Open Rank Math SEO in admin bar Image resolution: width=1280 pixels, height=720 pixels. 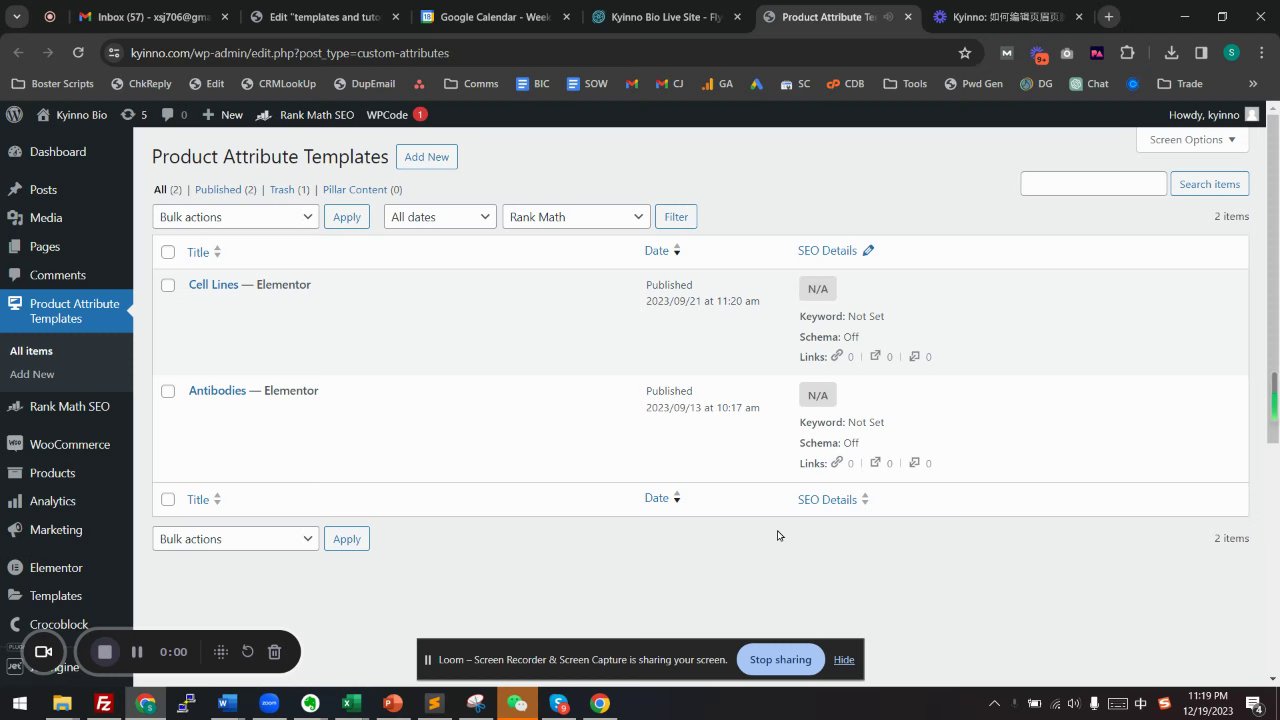(305, 115)
